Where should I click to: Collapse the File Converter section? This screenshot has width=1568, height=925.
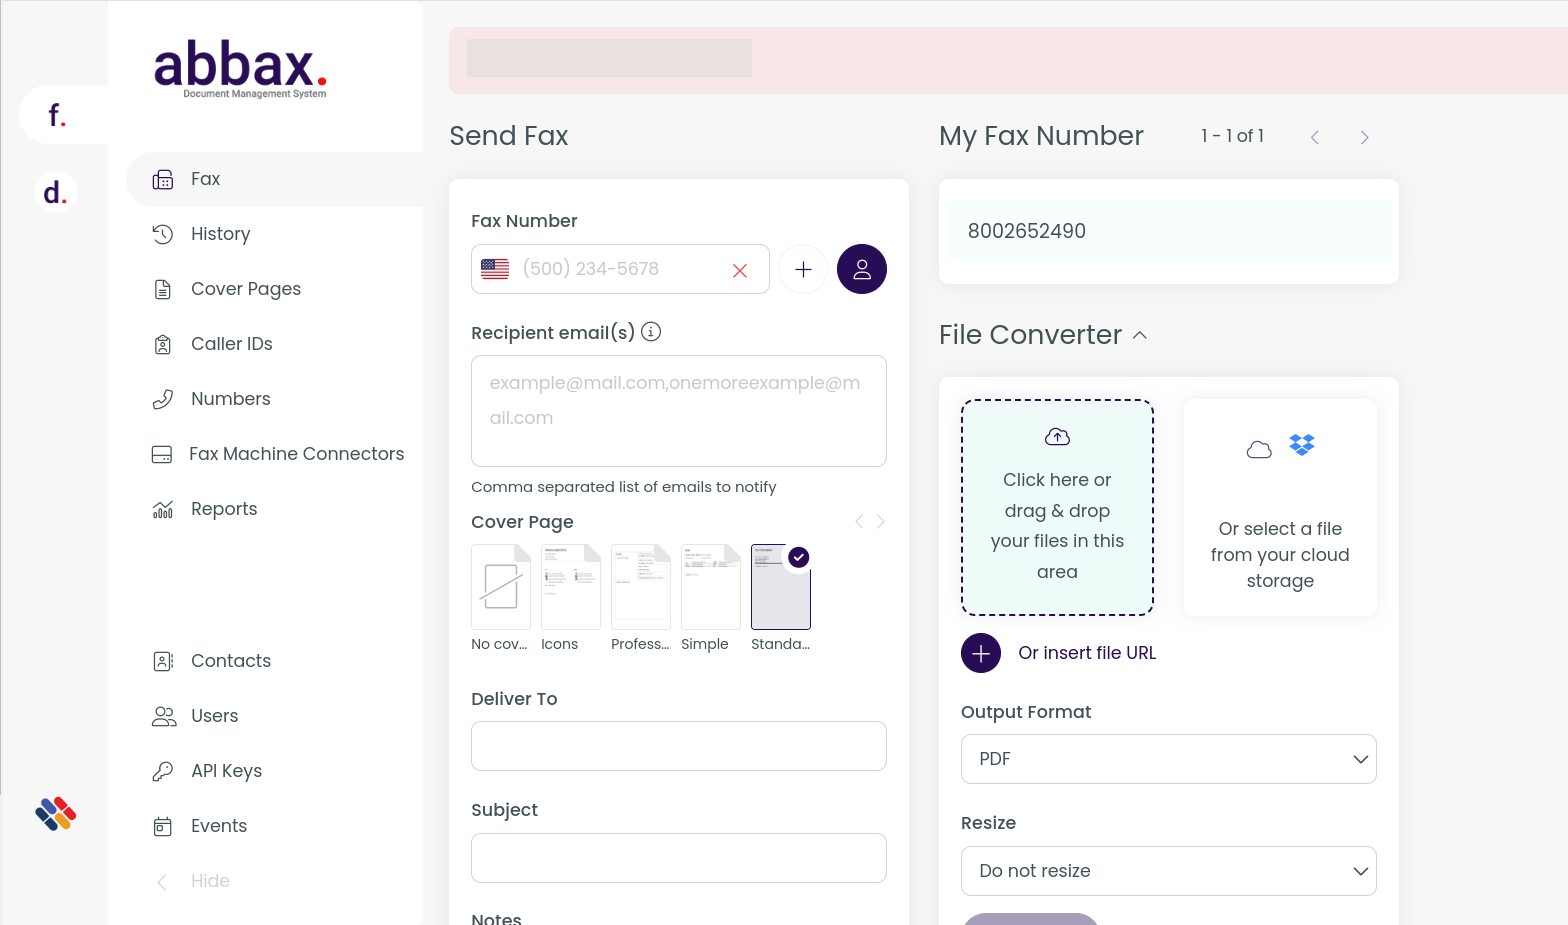(x=1140, y=335)
